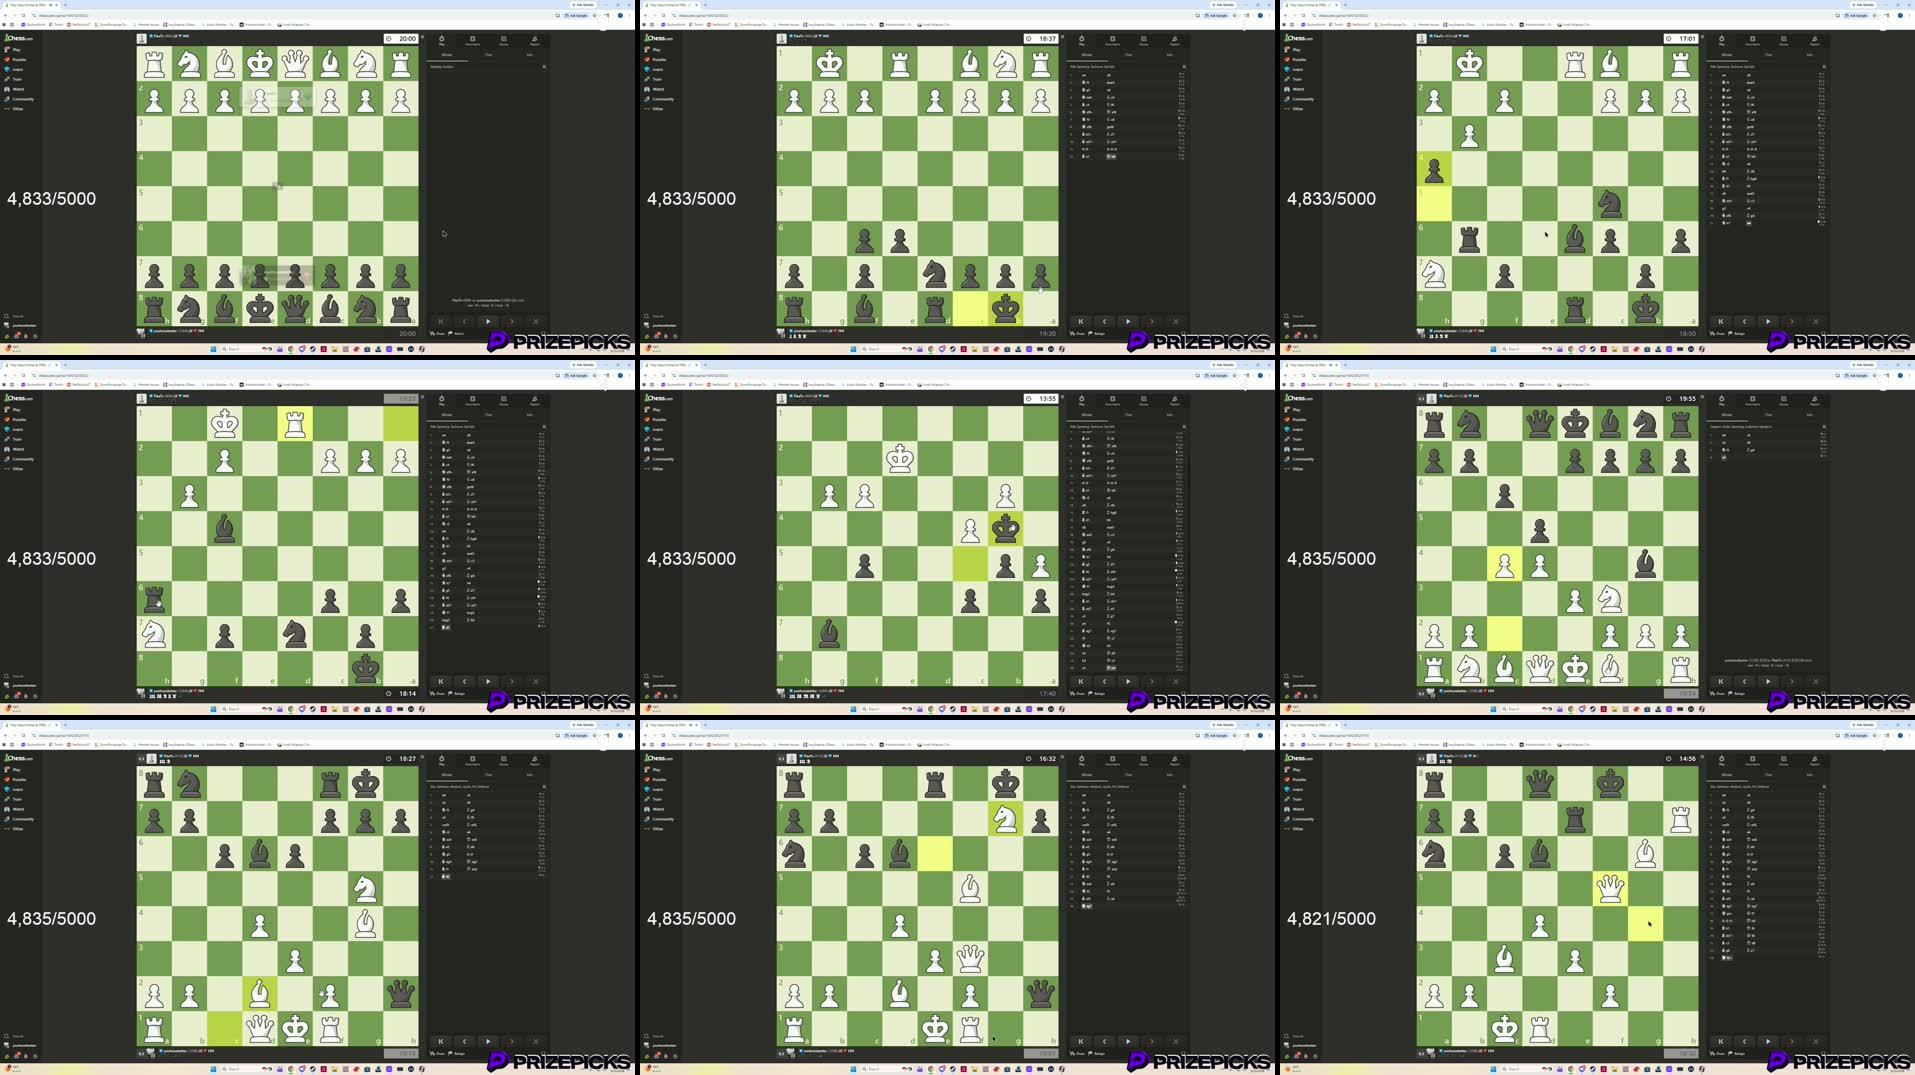Click play-forward button in 19:55 clock frame
This screenshot has width=1915, height=1075.
pyautogui.click(x=1768, y=681)
